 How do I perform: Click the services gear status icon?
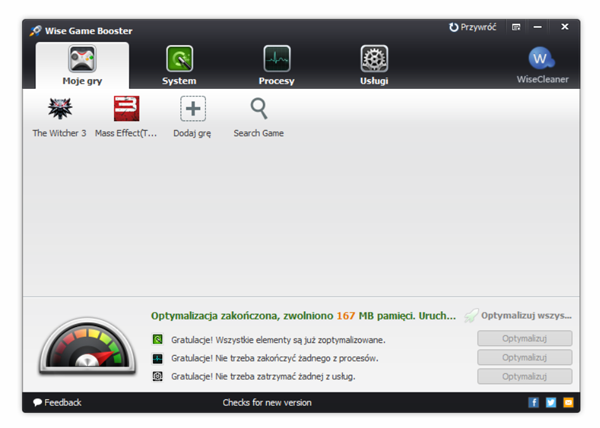[158, 377]
